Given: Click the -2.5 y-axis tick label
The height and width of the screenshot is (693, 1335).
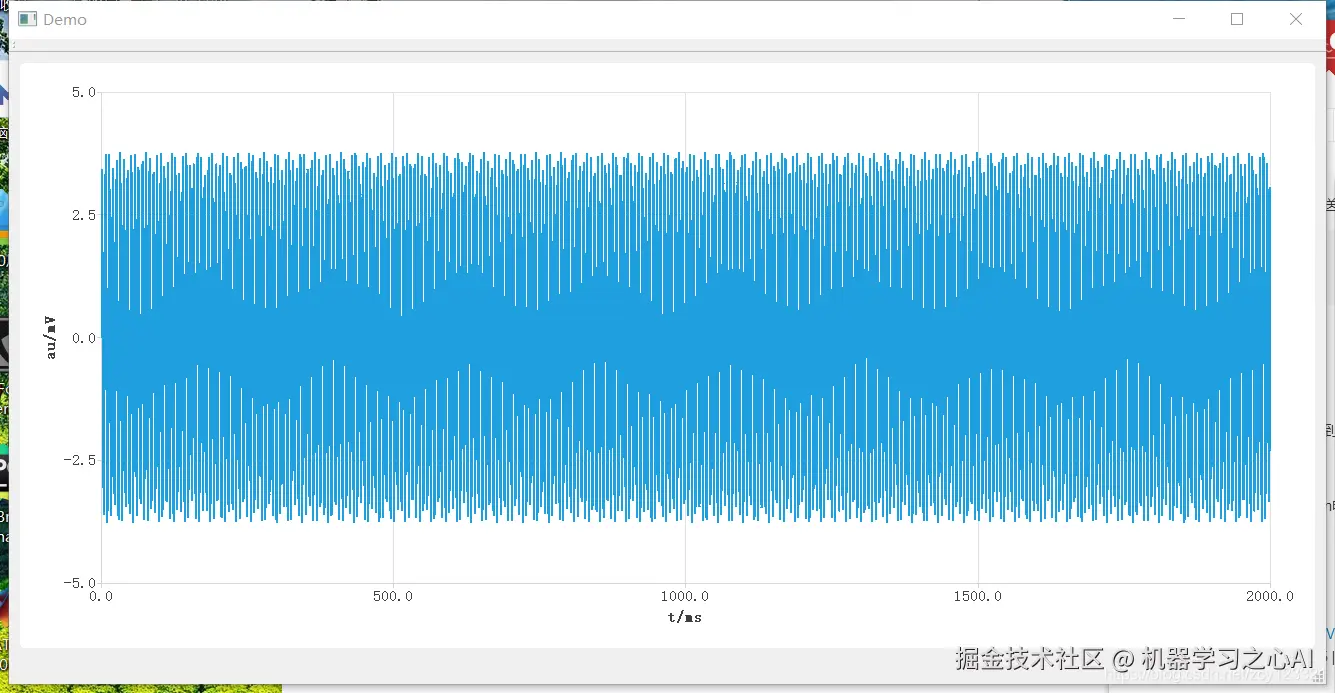Looking at the screenshot, I should [x=80, y=460].
